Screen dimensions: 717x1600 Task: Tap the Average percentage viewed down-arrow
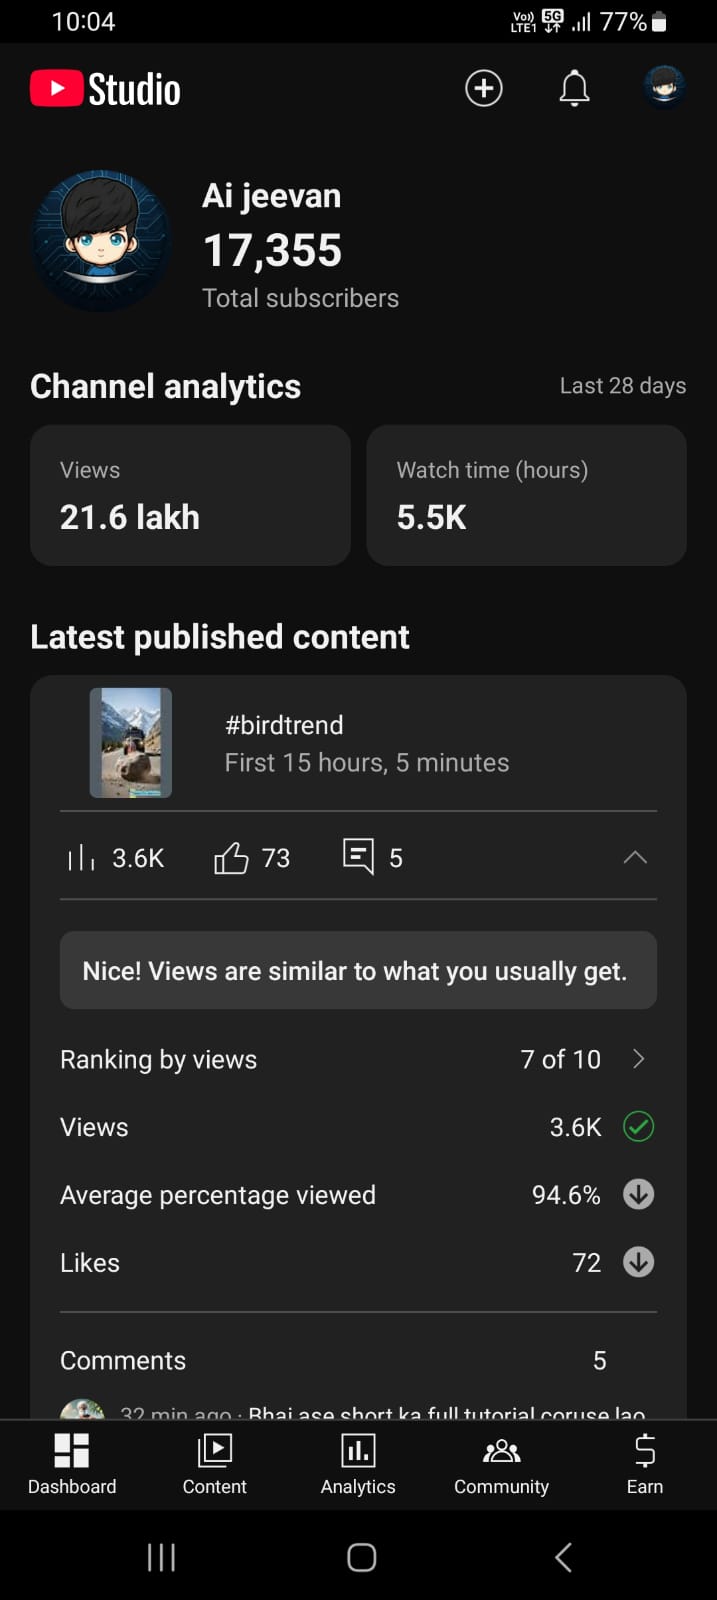click(x=638, y=1194)
